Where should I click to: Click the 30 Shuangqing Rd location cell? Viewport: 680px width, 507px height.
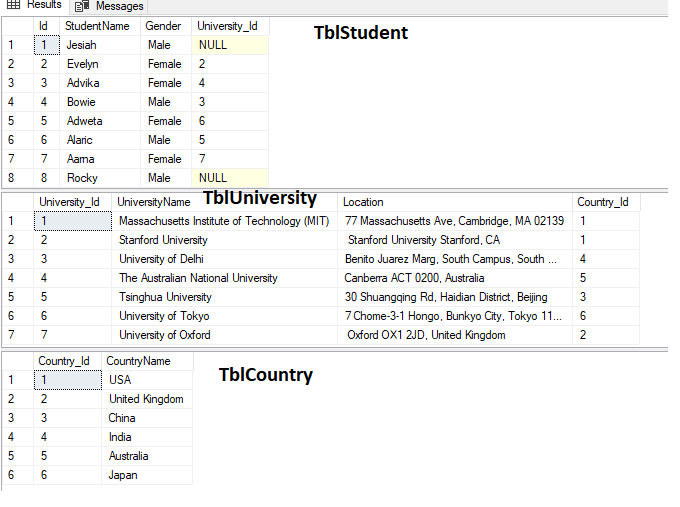coord(454,297)
